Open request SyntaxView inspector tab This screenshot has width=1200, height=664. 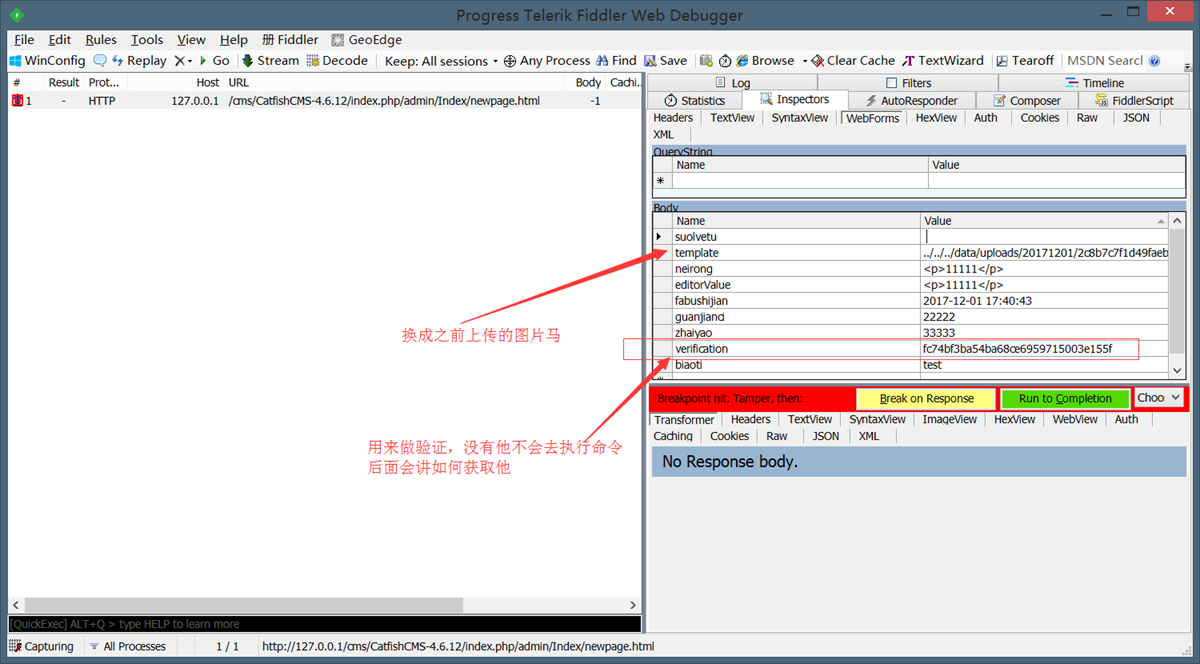[800, 118]
